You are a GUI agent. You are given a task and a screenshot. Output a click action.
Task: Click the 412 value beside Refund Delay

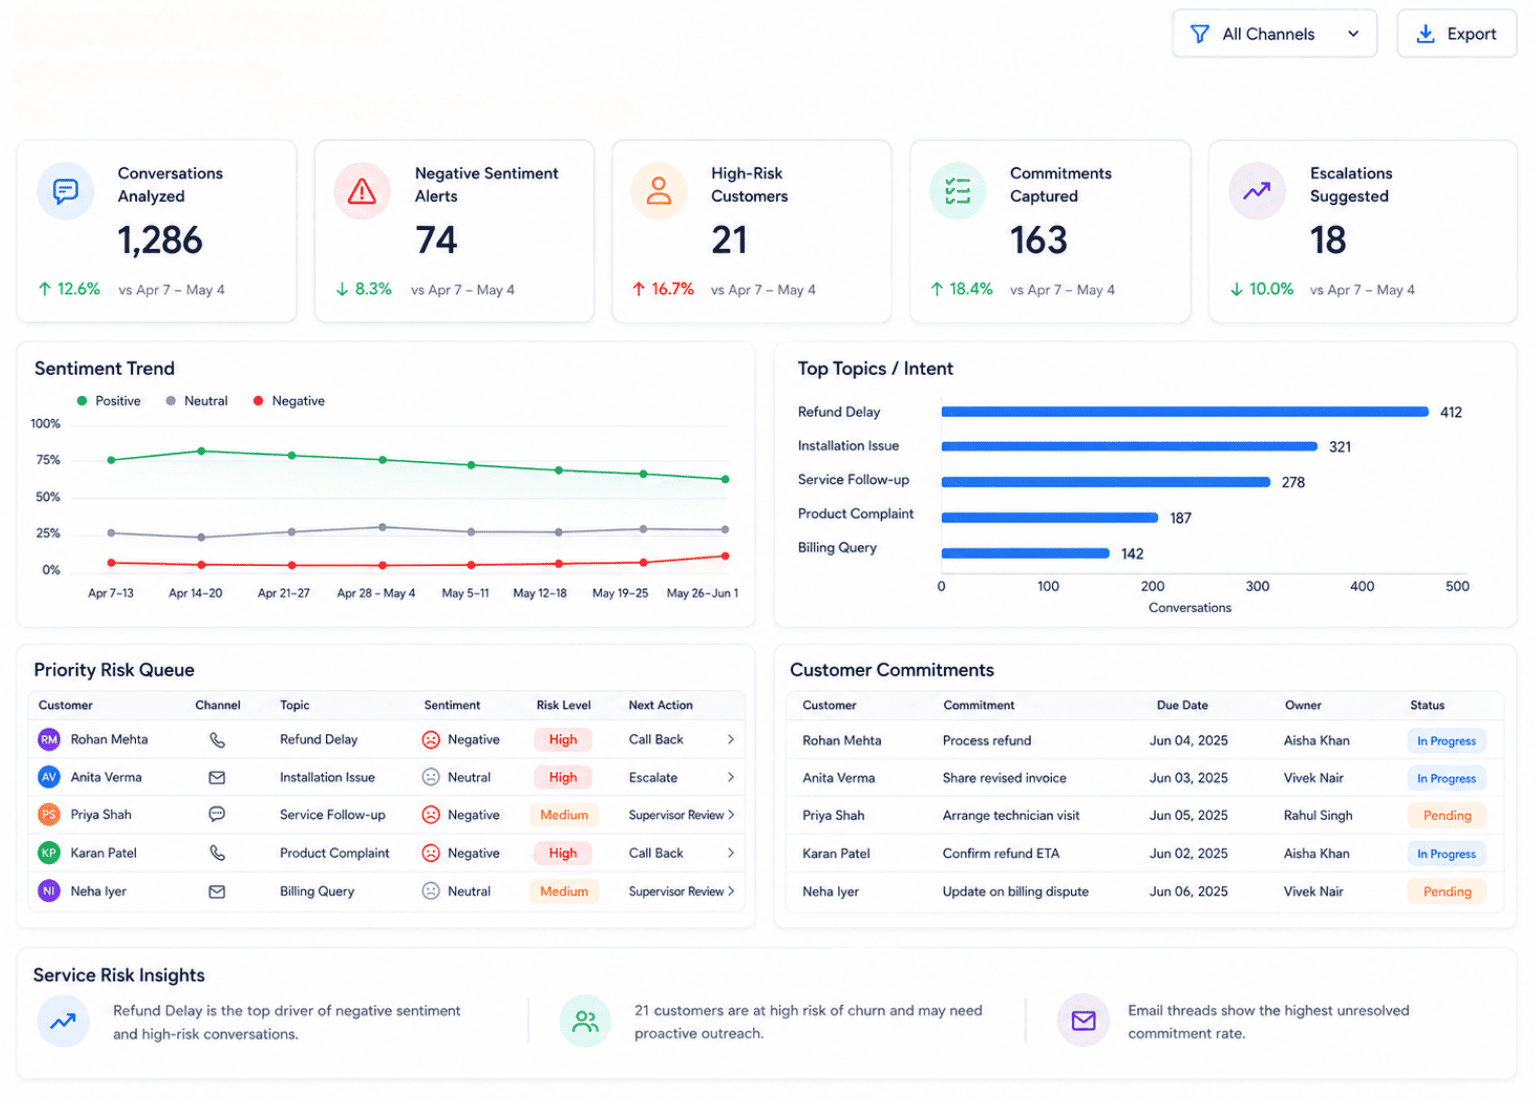coord(1451,412)
